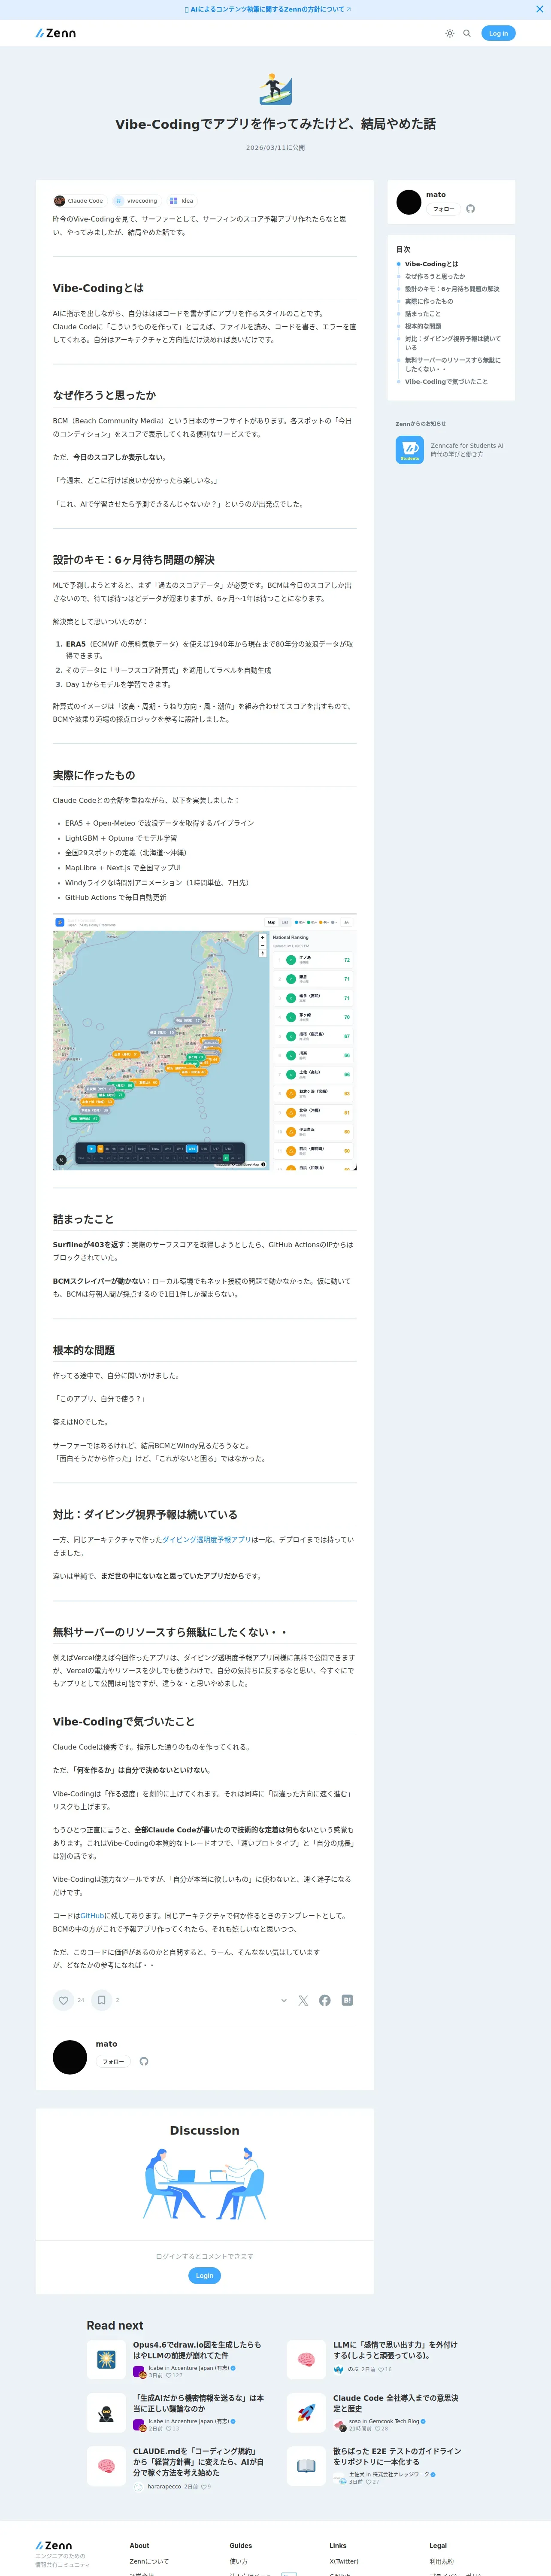Image resolution: width=551 pixels, height=2576 pixels.
Task: Go to '無料サーバーのリソースすら無駄にしたくない' contents entry
Action: [453, 364]
